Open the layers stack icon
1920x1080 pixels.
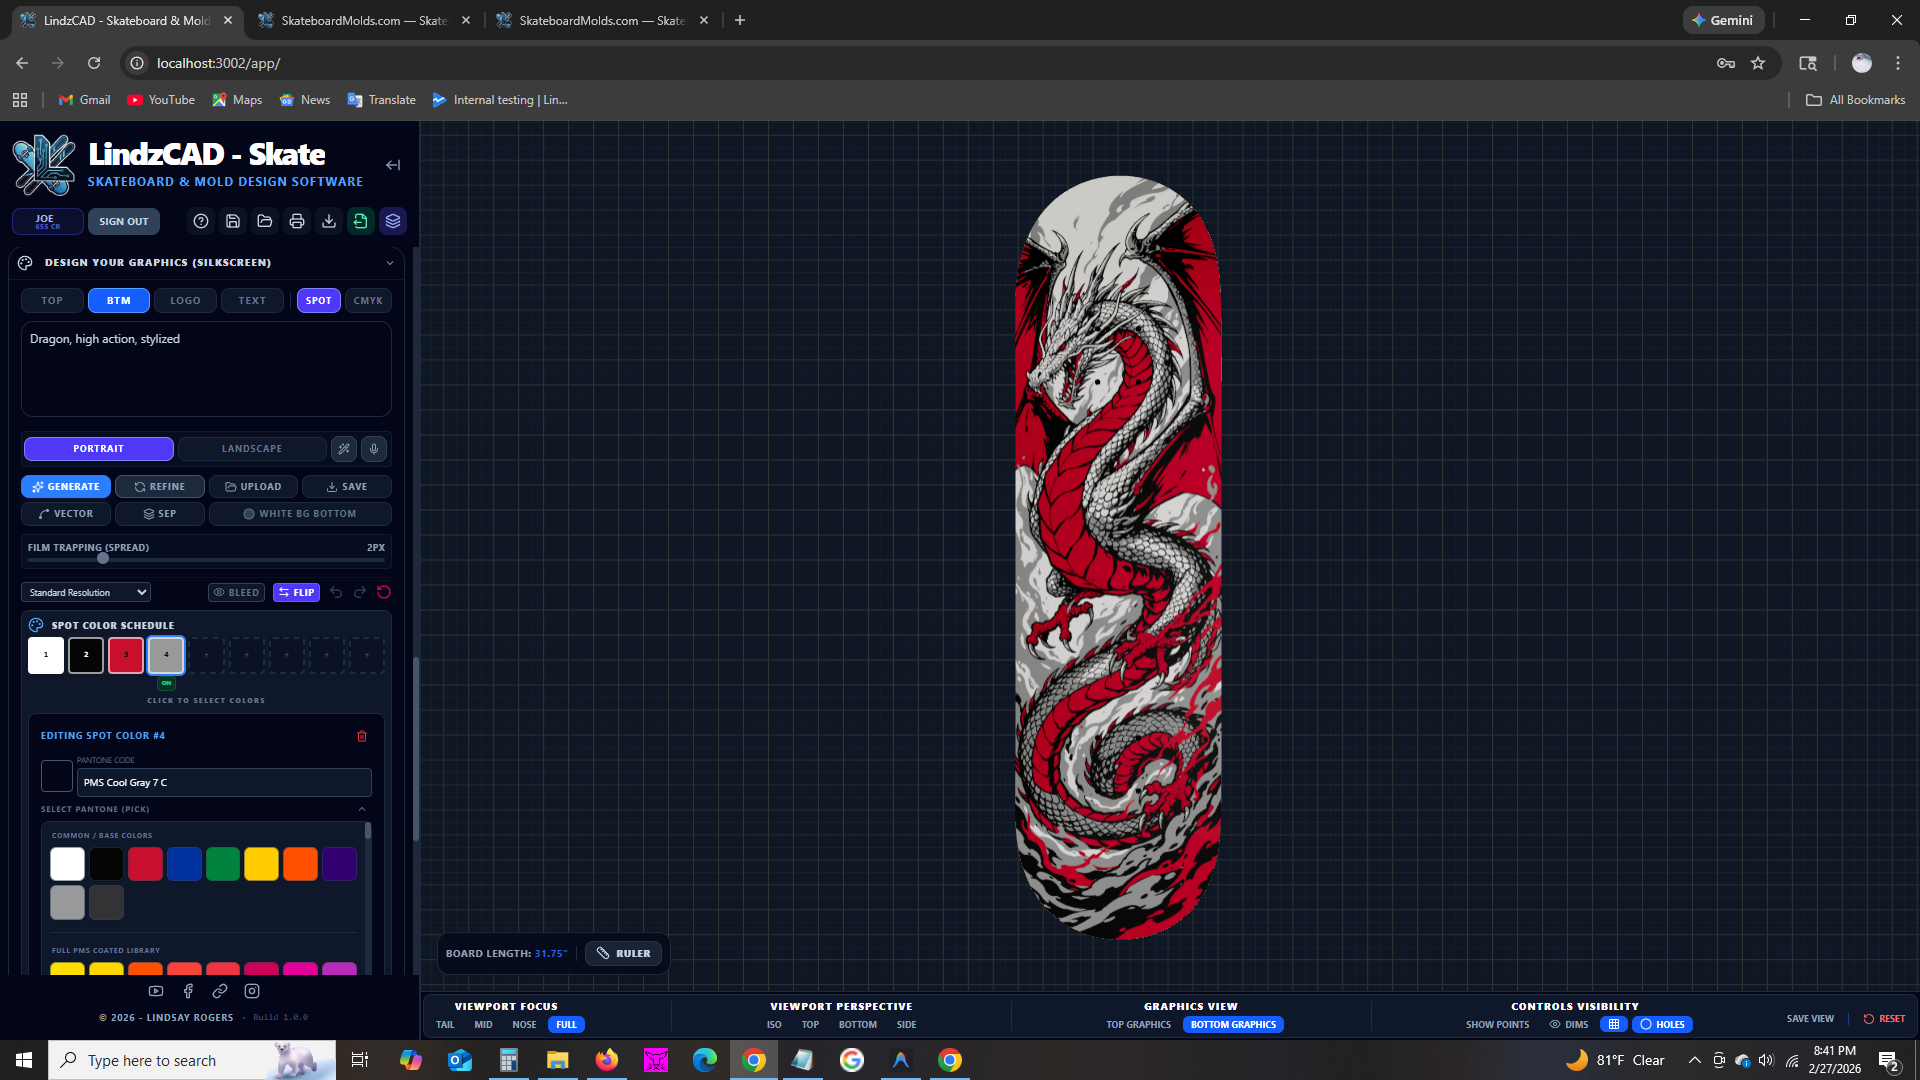tap(393, 221)
